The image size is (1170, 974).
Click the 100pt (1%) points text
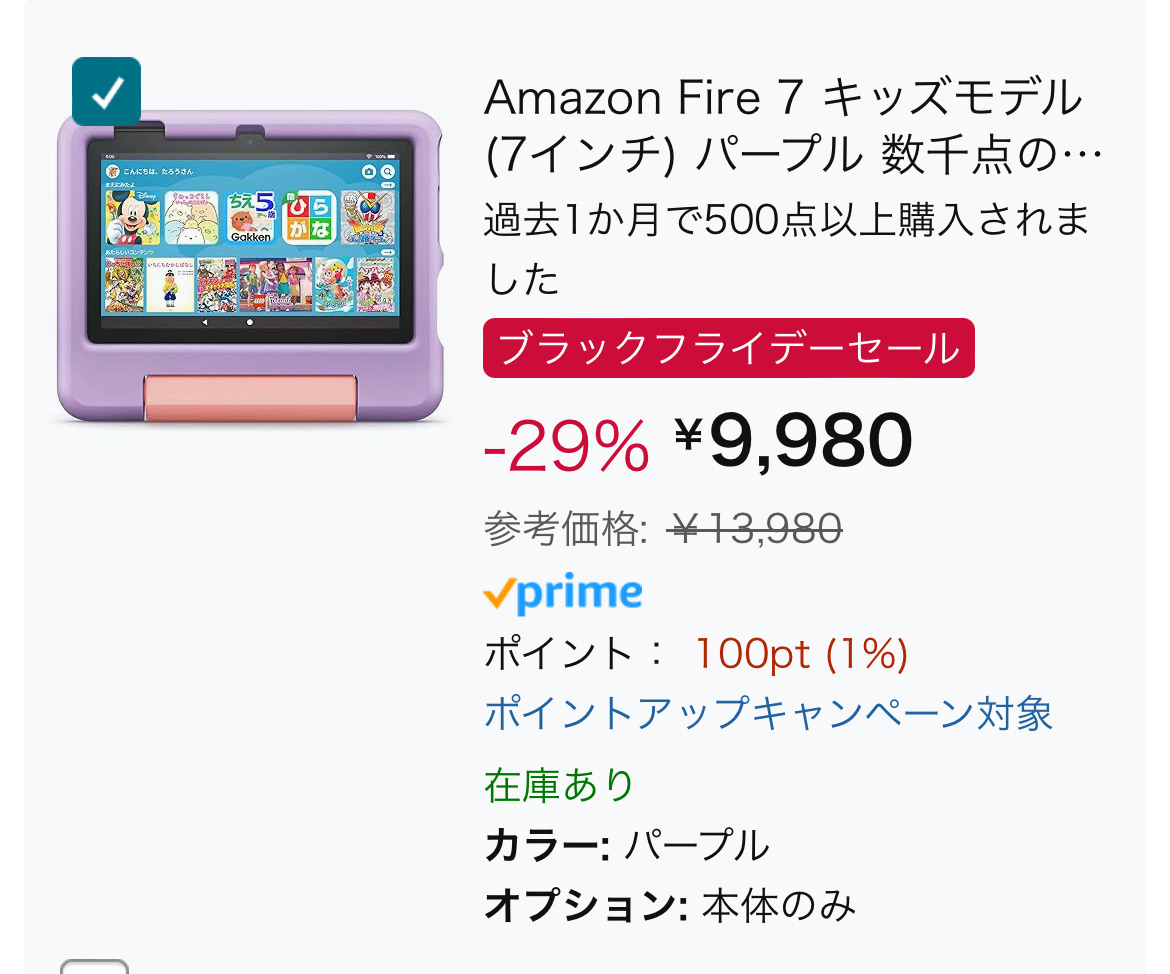point(800,654)
